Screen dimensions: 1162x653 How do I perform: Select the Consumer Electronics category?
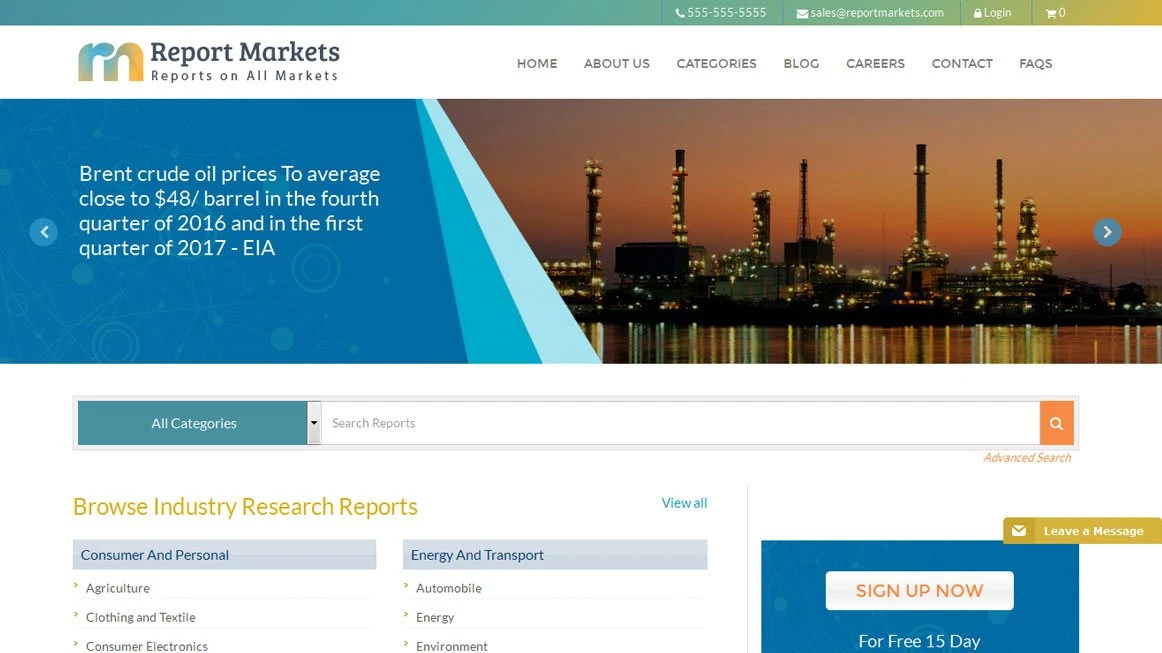pos(147,646)
